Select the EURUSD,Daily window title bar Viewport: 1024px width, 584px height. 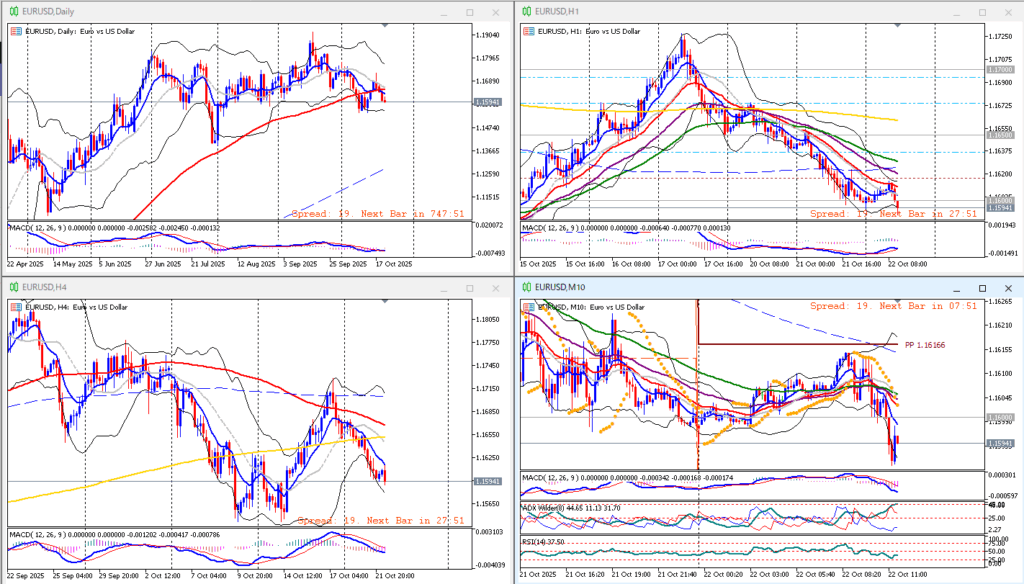(x=200, y=11)
